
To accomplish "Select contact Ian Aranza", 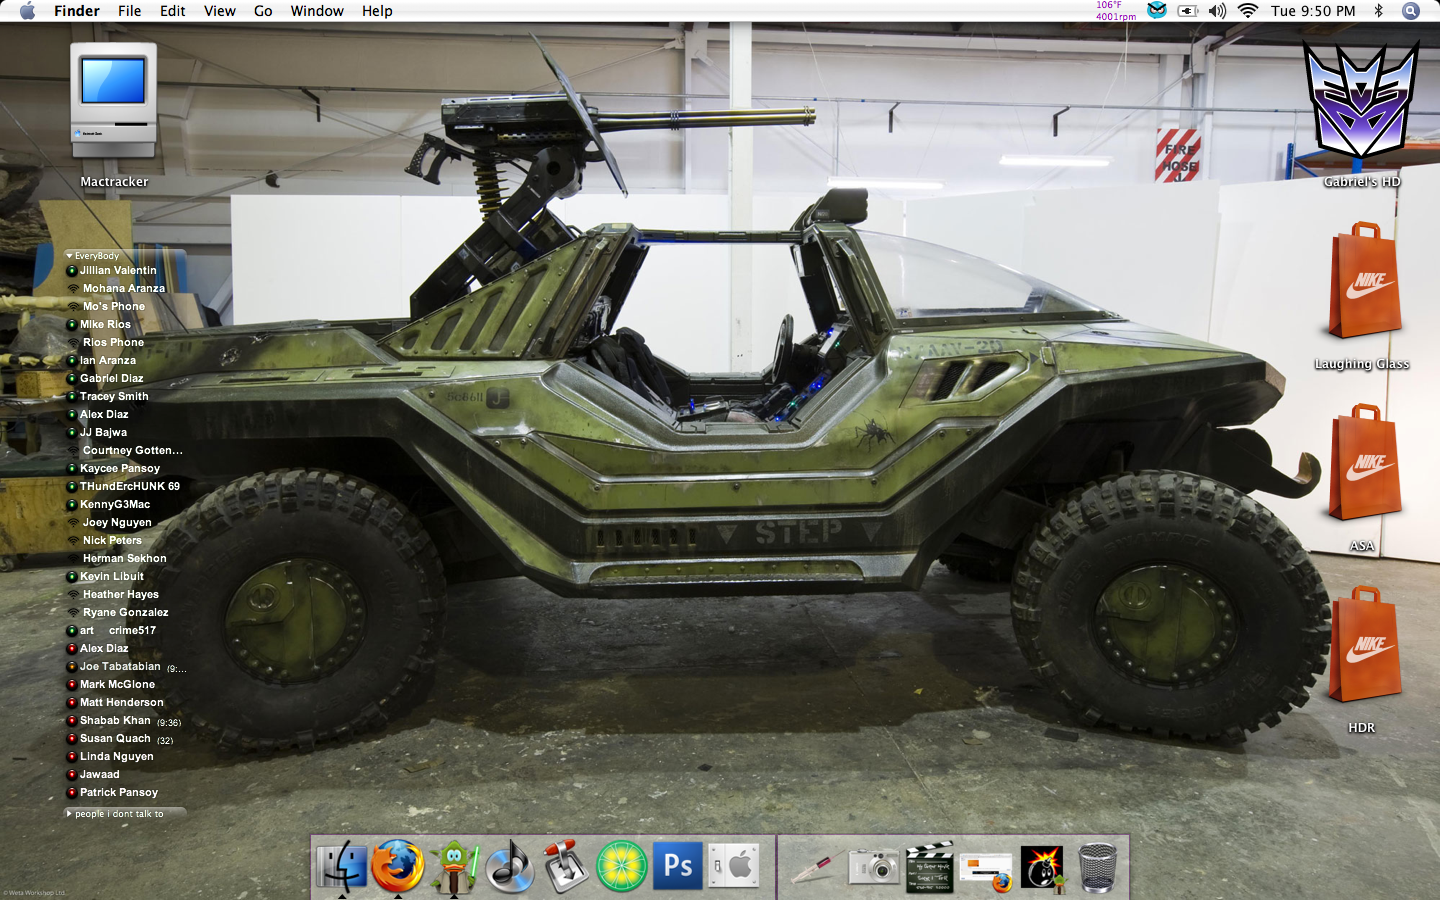I will click(108, 360).
